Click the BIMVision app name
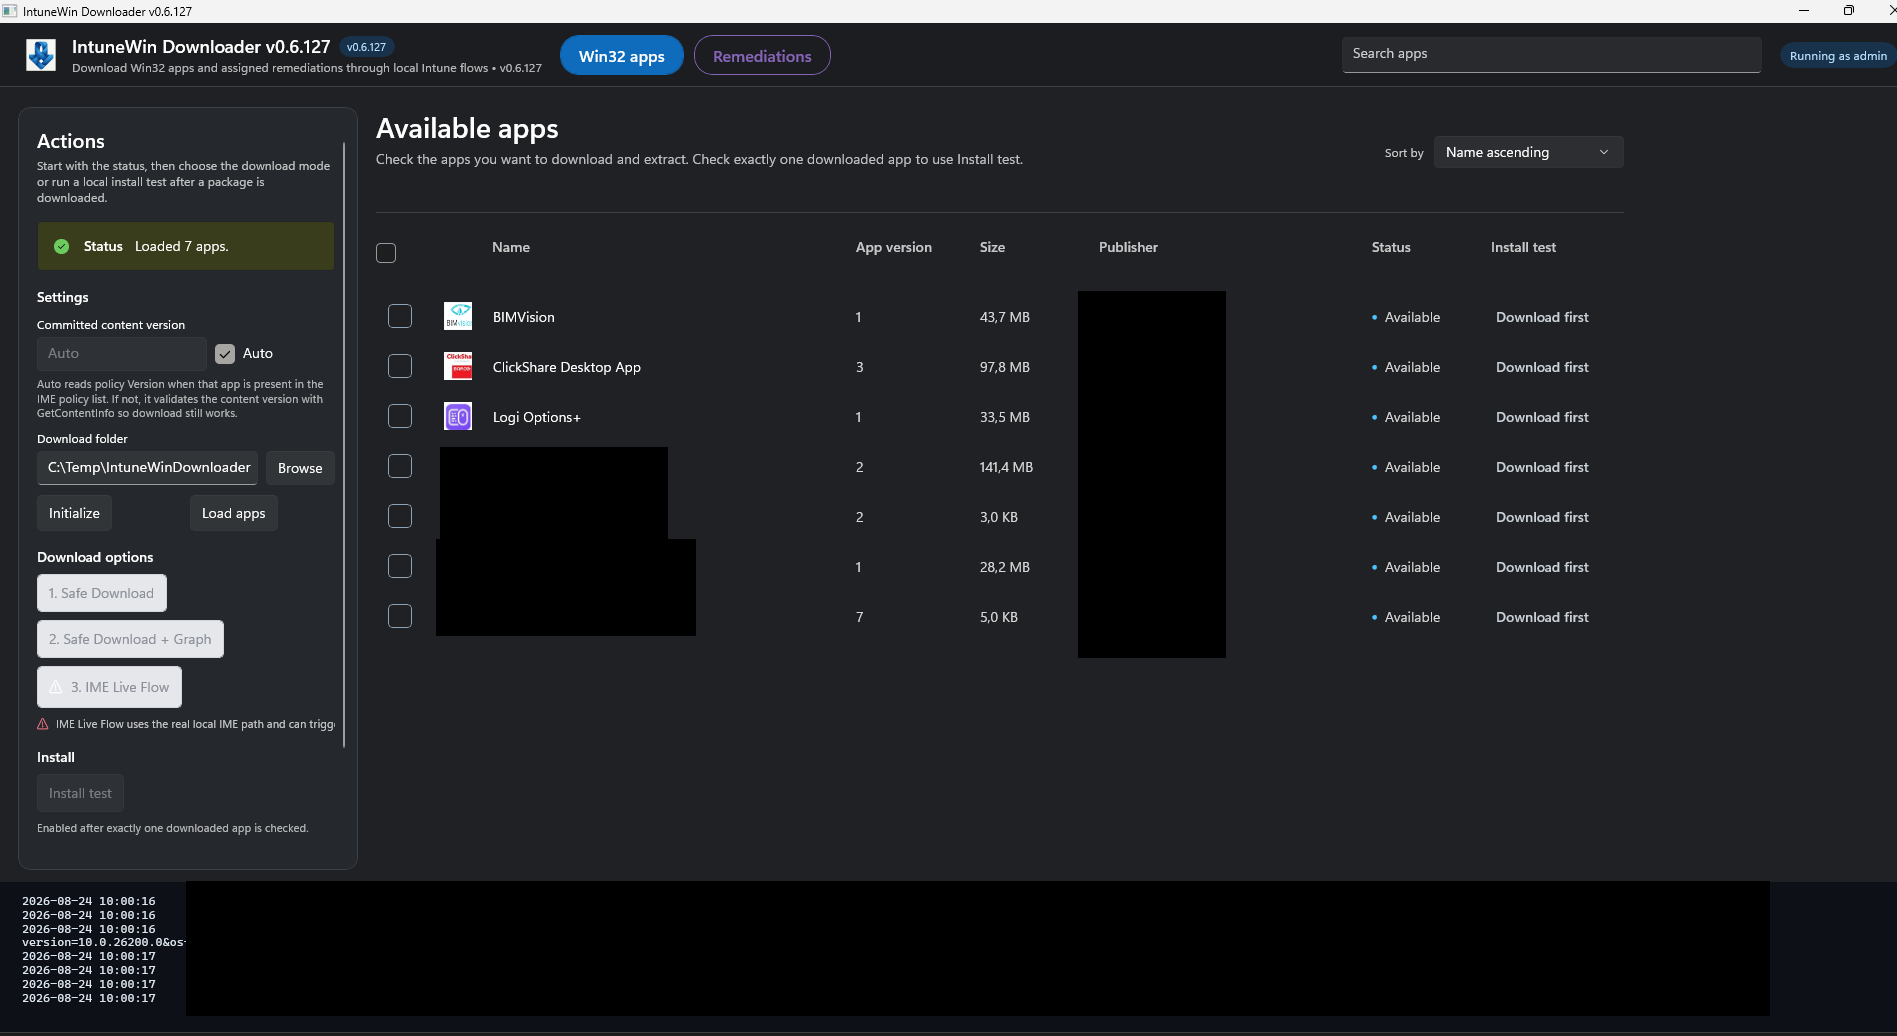The image size is (1897, 1036). tap(523, 317)
